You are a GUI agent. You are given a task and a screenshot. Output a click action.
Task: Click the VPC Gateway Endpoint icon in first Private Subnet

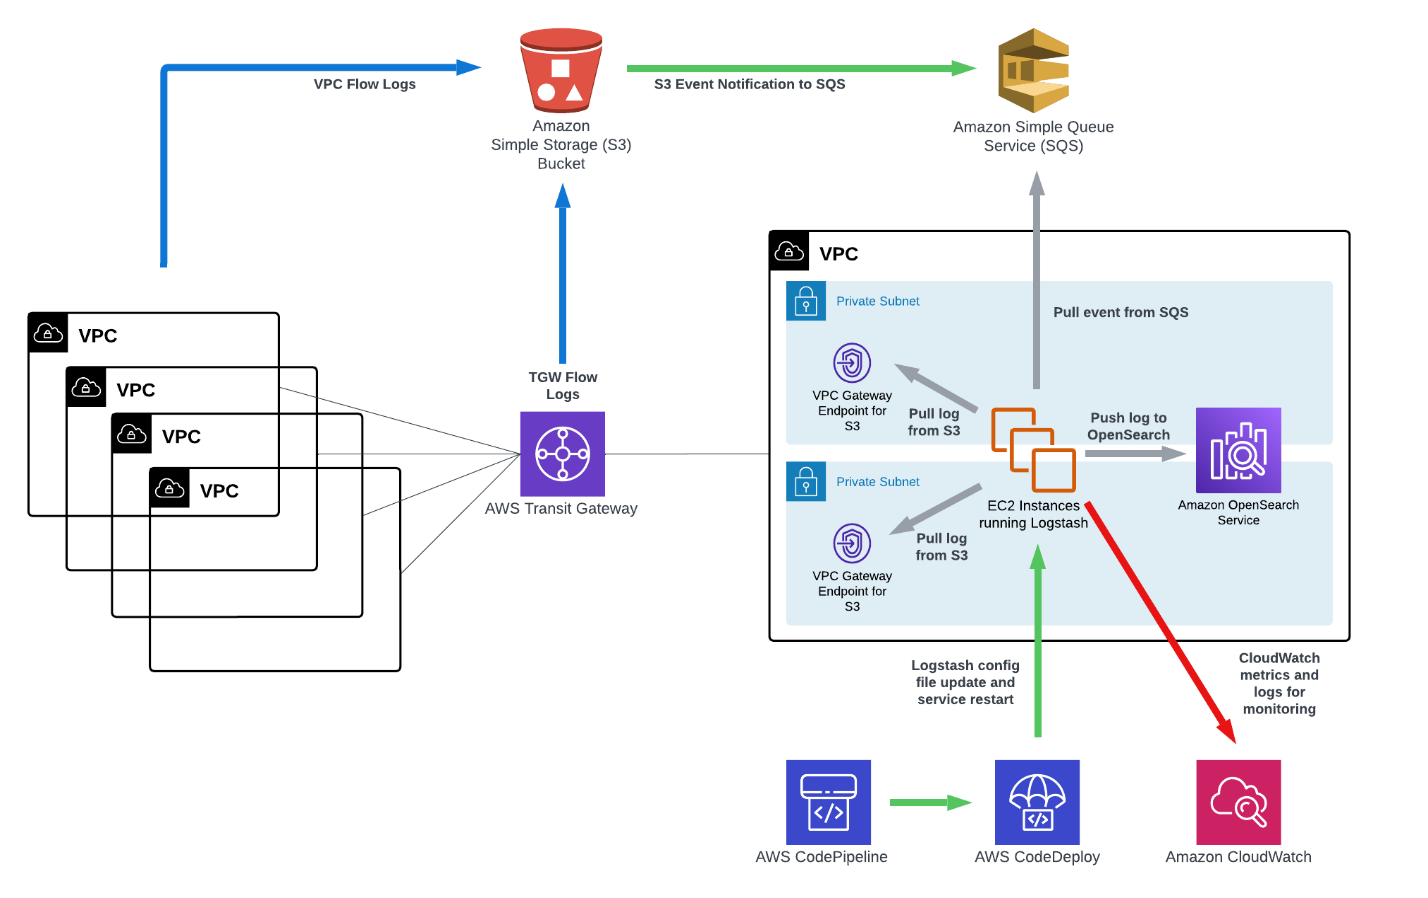[x=852, y=363]
